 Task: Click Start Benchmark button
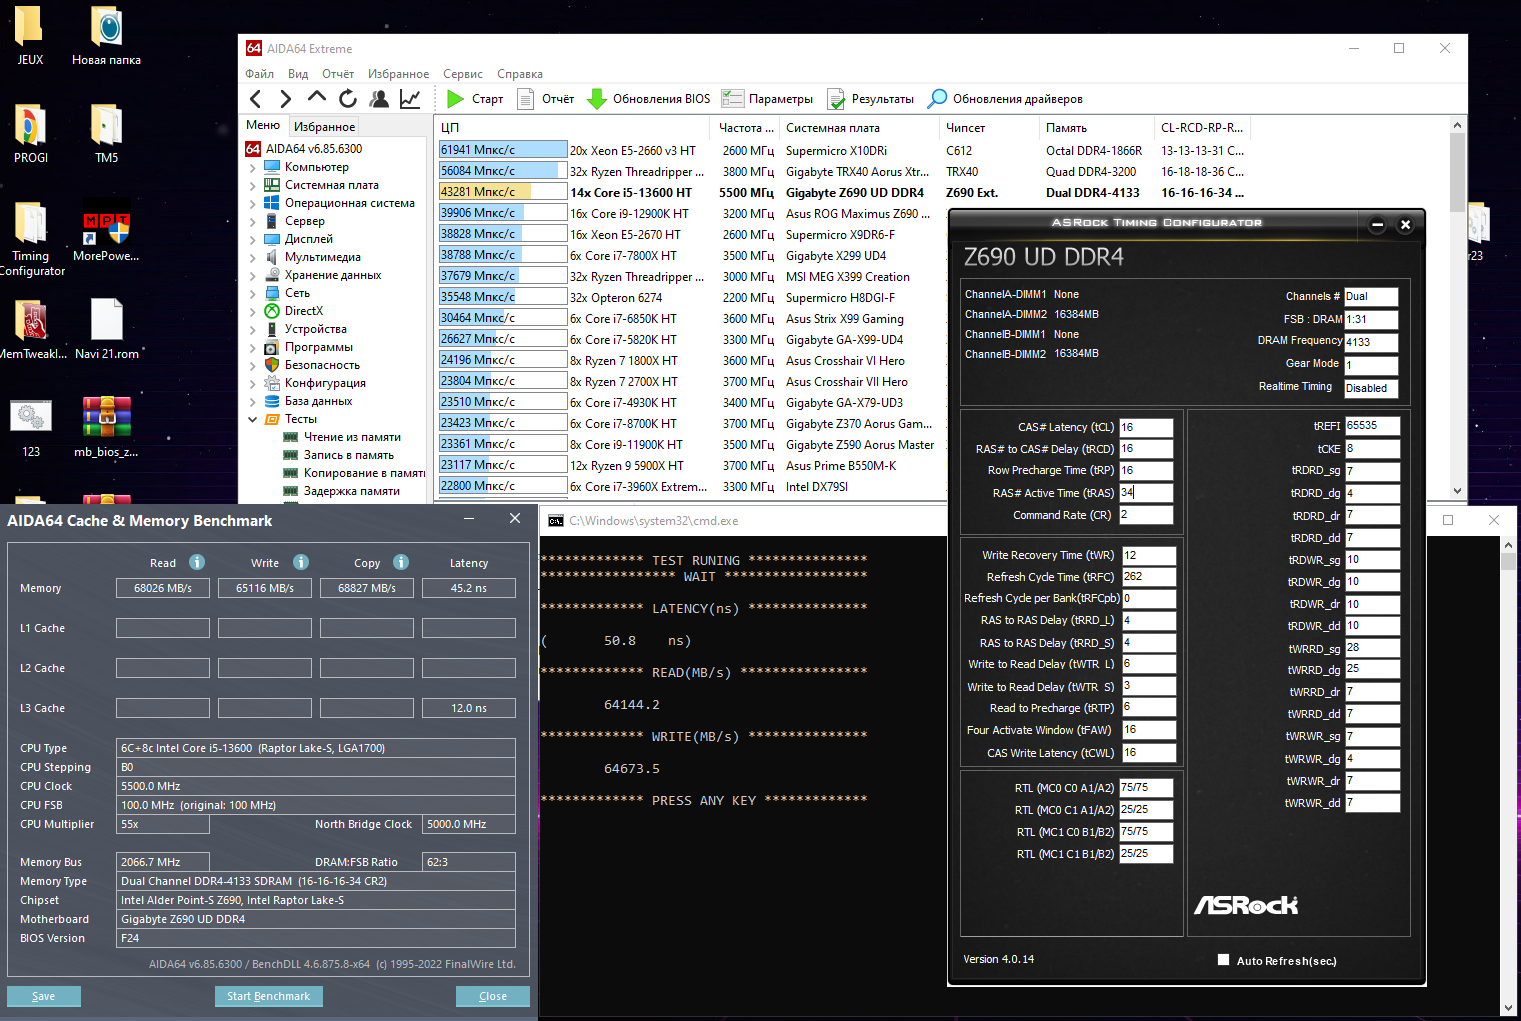coord(268,996)
